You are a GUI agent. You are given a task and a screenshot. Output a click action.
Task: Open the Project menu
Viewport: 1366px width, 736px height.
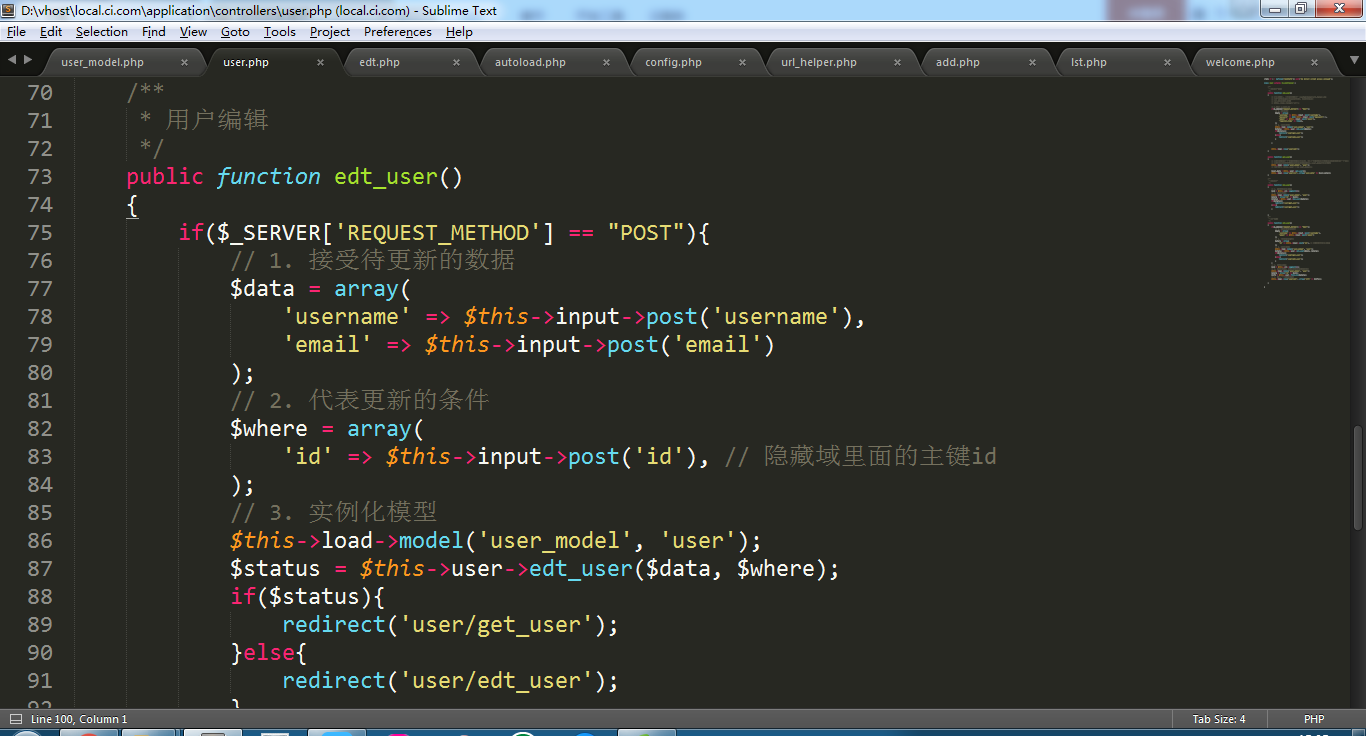(x=329, y=32)
